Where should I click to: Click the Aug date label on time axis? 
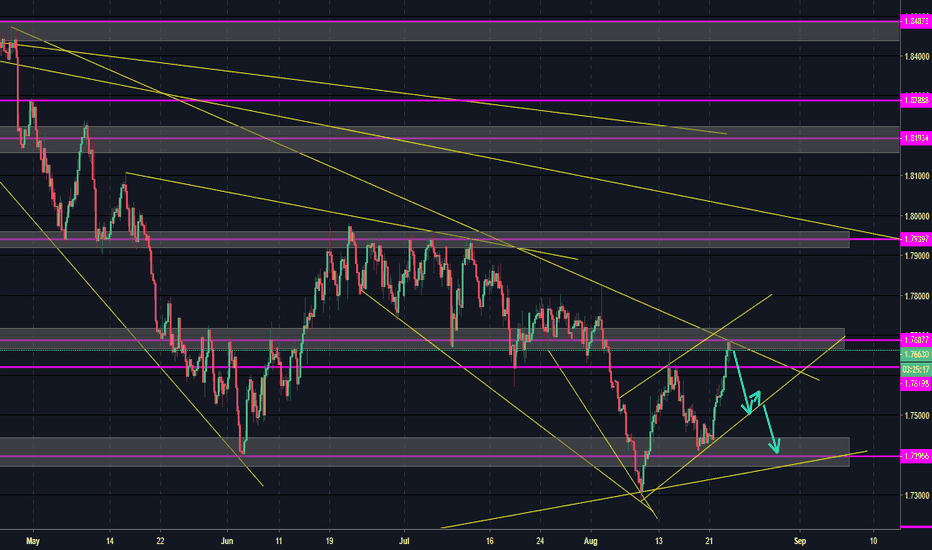coord(590,541)
